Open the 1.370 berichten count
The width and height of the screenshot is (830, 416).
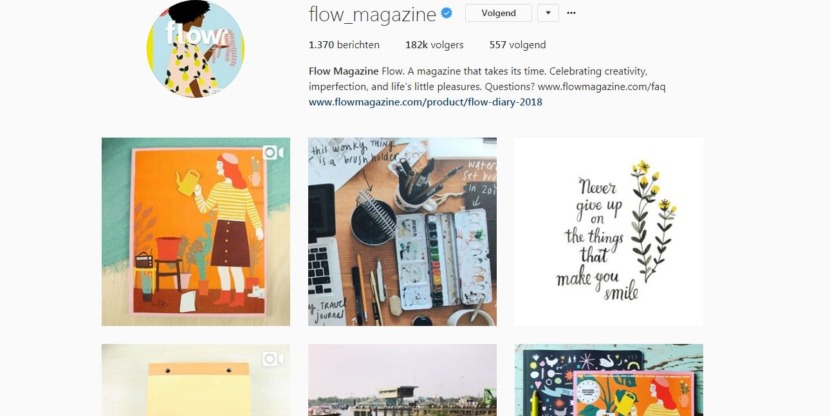(344, 45)
